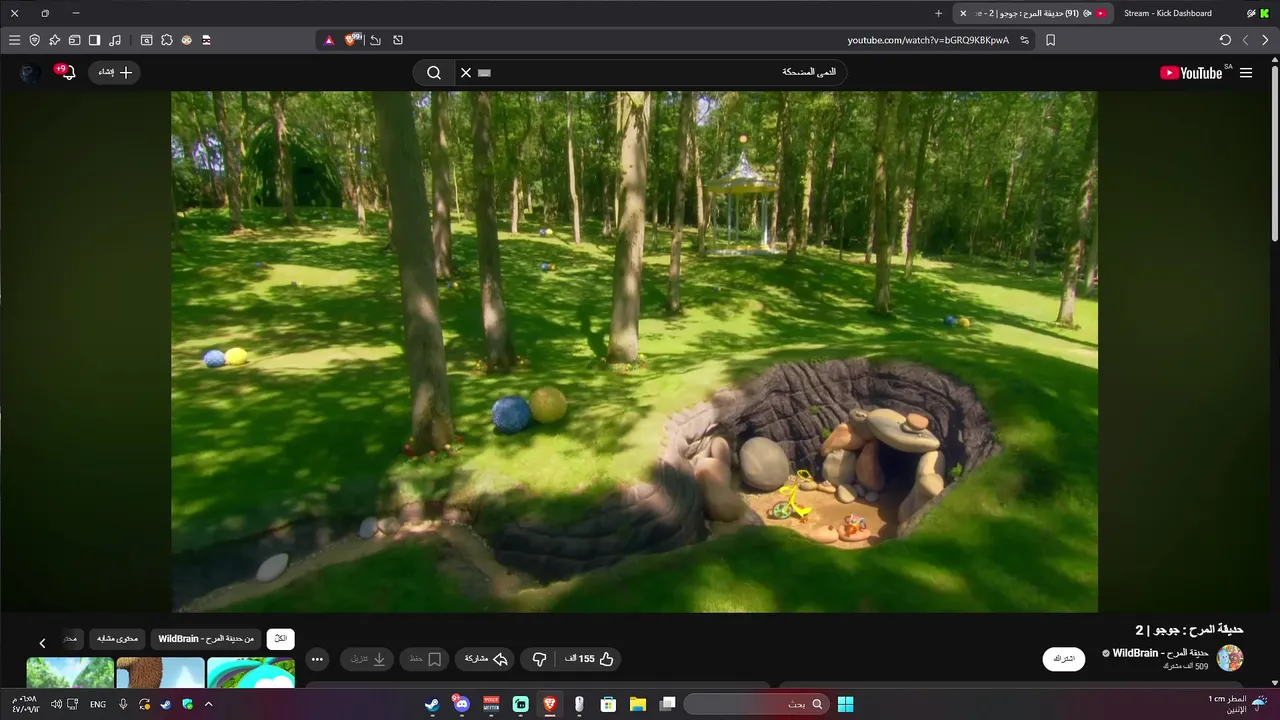This screenshot has height=720, width=1280.
Task: Open File Explorer from the taskbar
Action: pos(638,704)
